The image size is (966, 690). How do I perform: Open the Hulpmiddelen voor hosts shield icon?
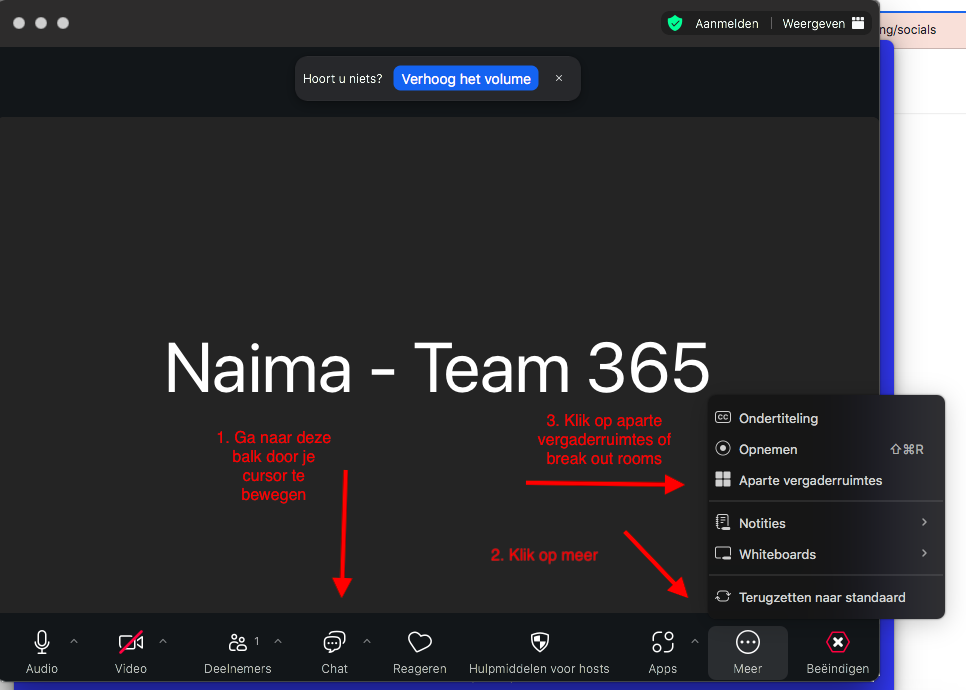click(540, 642)
